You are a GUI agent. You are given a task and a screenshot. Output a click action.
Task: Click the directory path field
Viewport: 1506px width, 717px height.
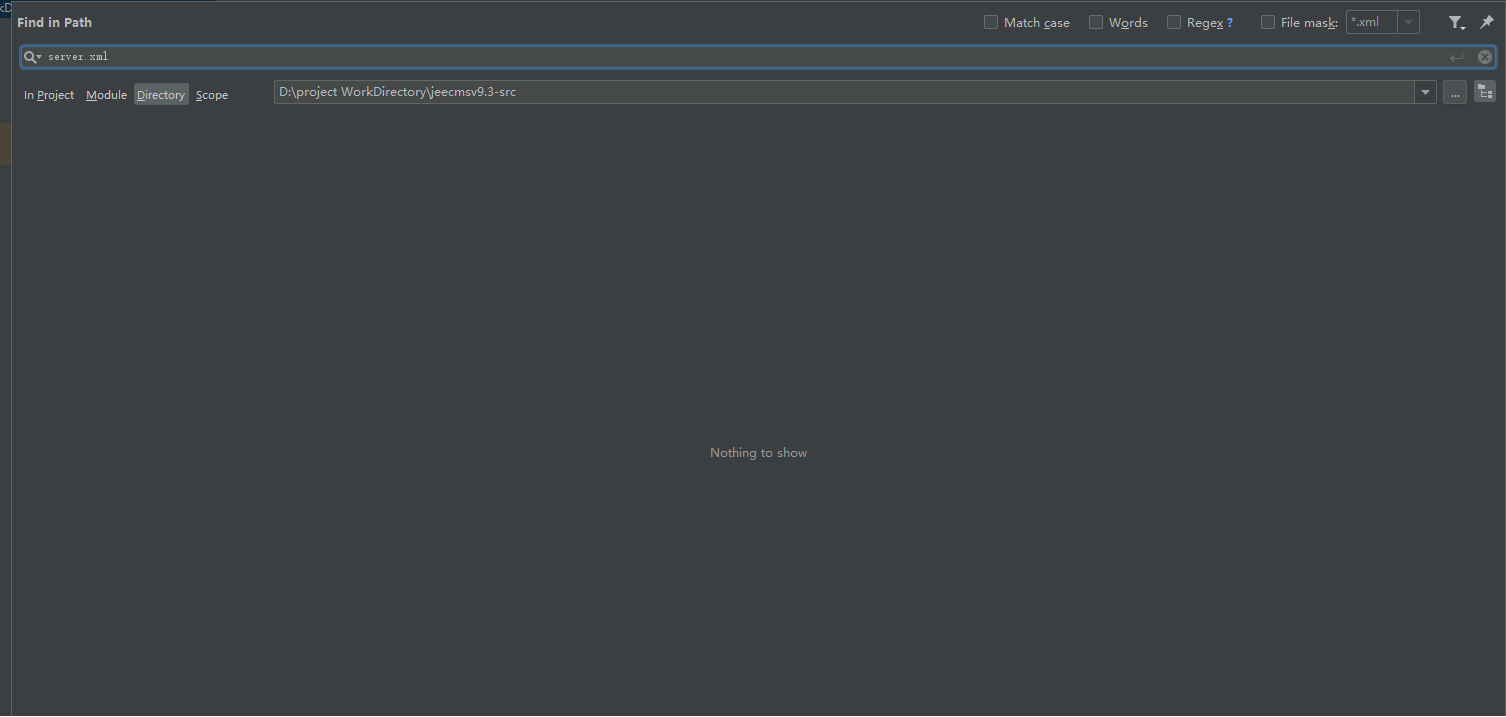click(844, 92)
